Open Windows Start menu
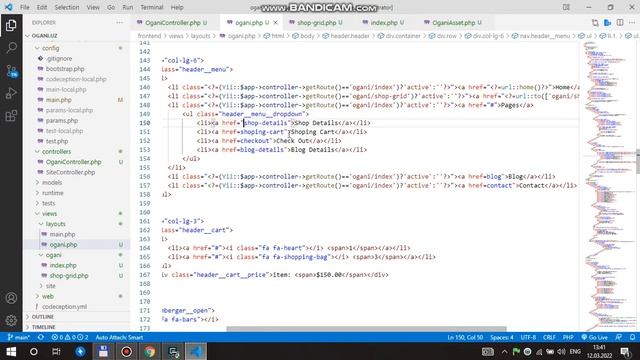This screenshot has height=360, width=640. click(11, 351)
